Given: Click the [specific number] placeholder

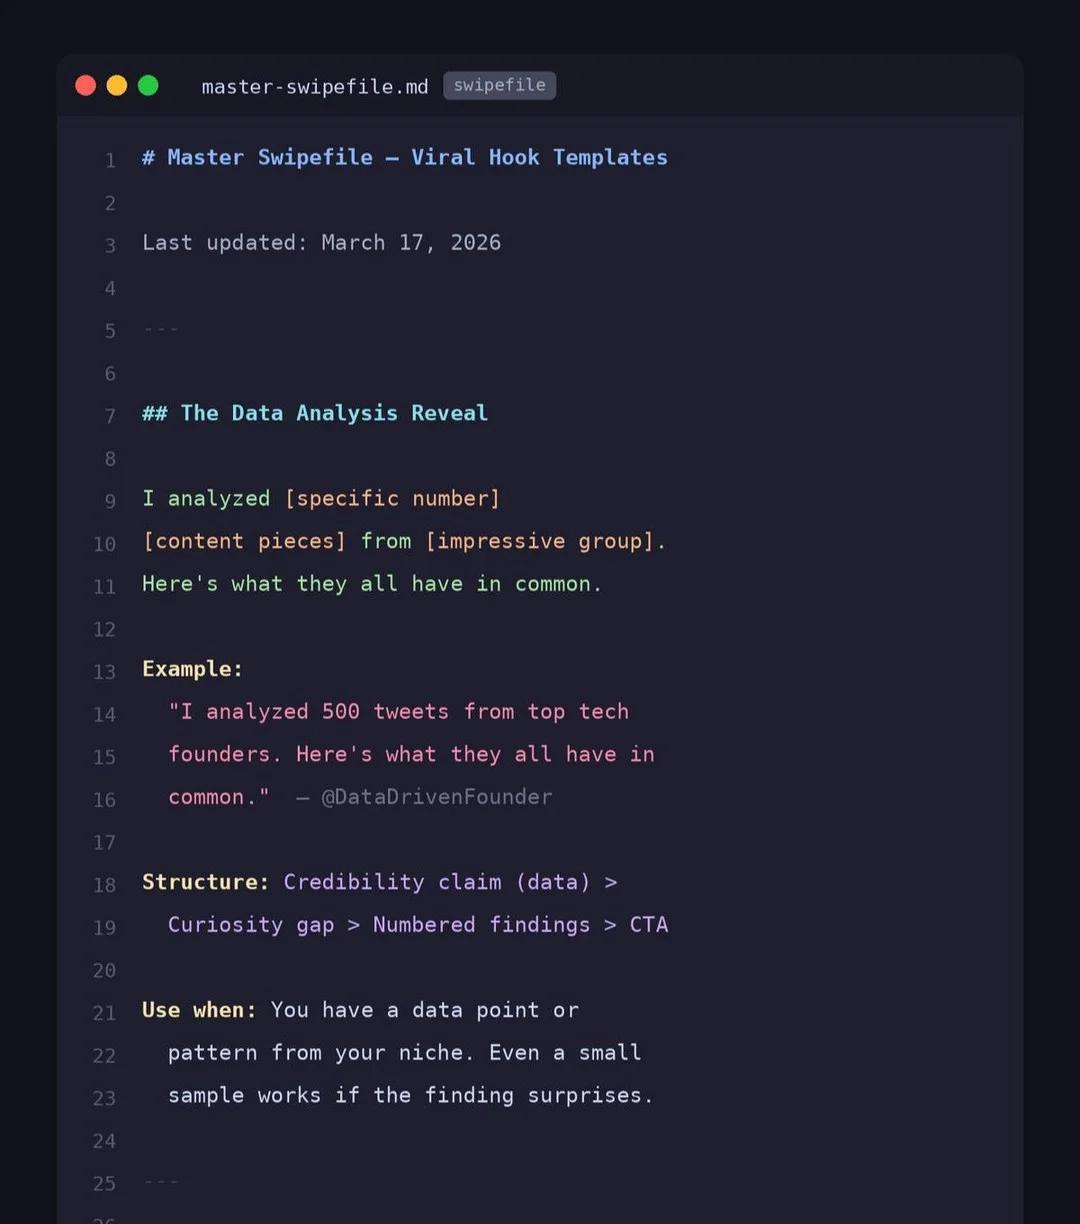Looking at the screenshot, I should tap(392, 498).
